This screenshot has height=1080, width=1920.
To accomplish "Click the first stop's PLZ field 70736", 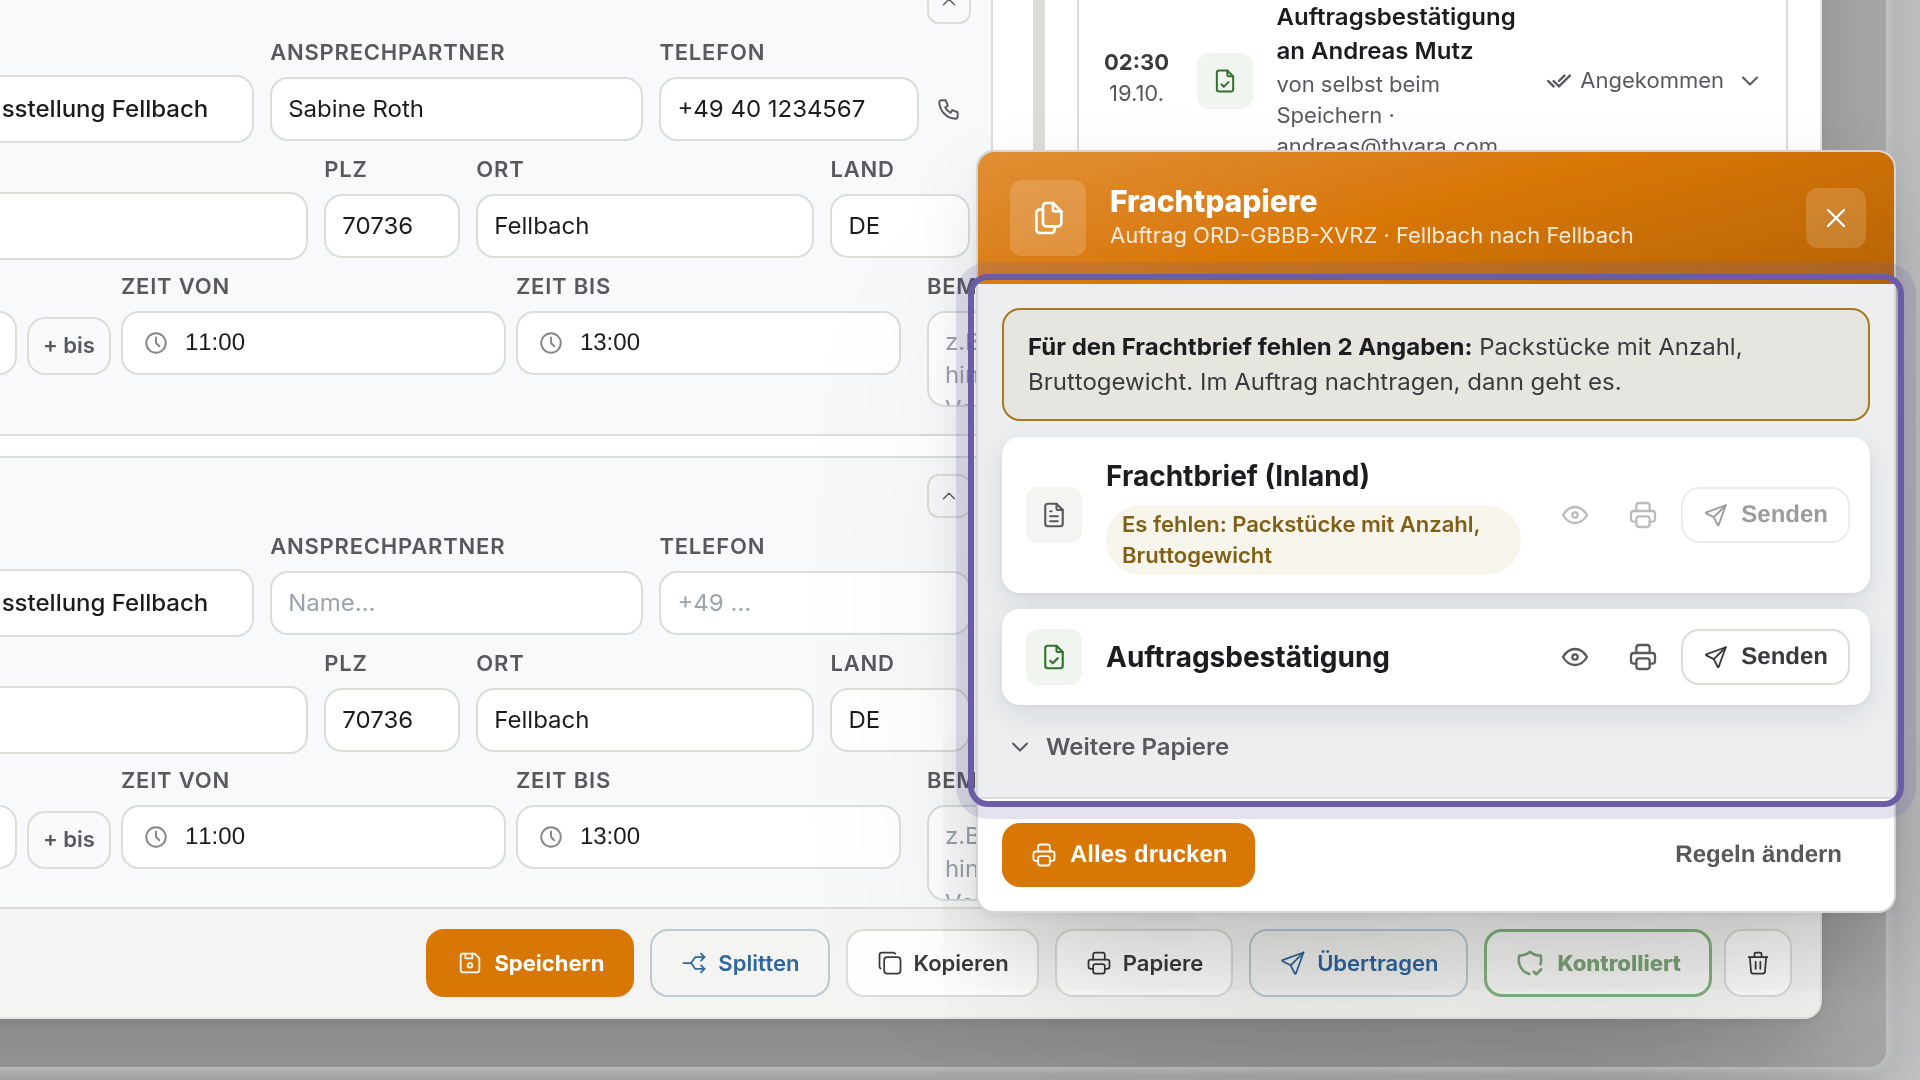I will [391, 226].
